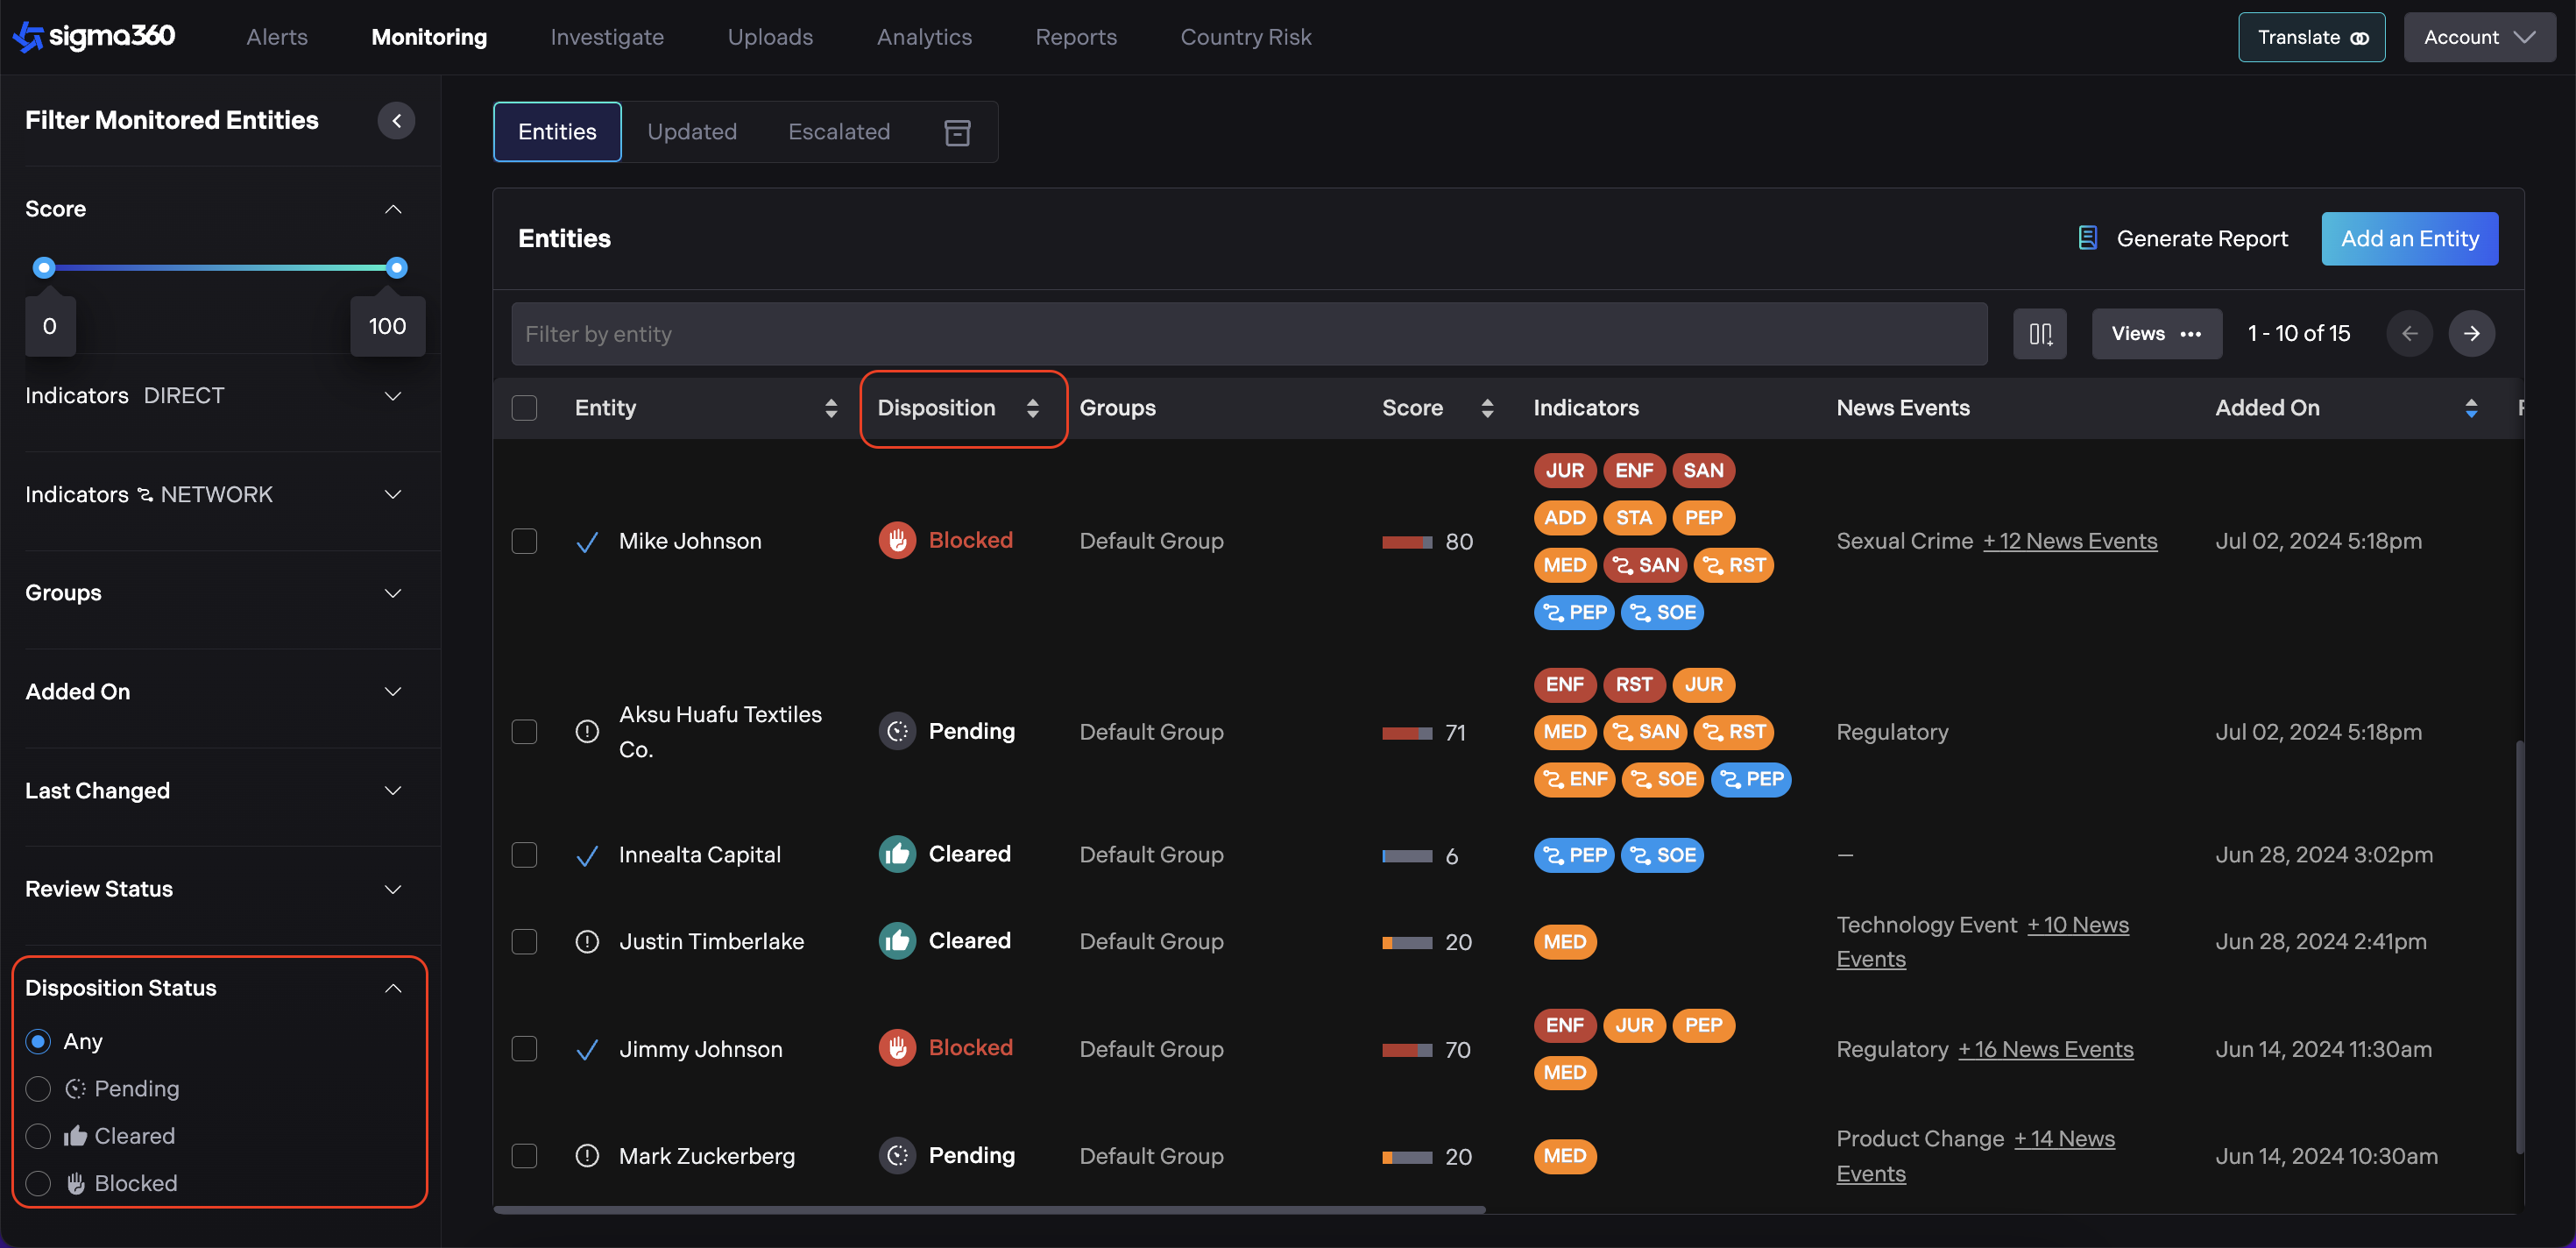
Task: Click the column layout settings icon
Action: coord(2039,334)
